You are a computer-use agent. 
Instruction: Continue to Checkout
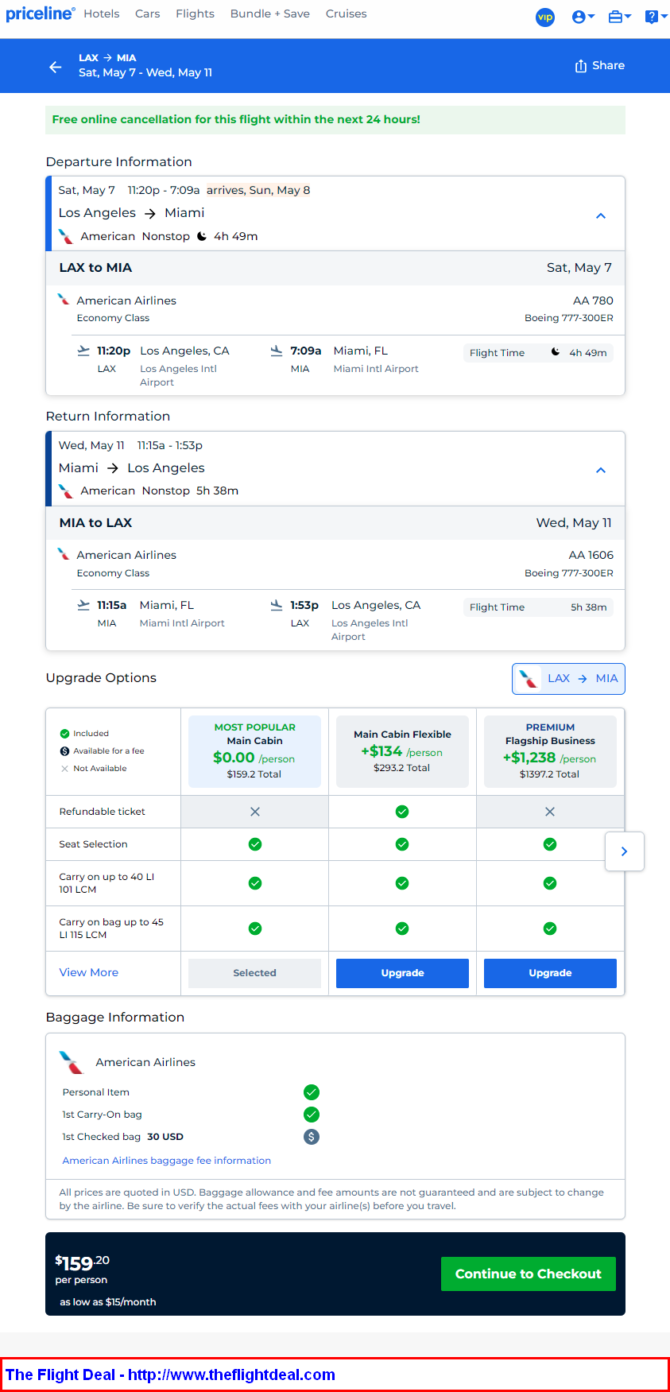point(528,1274)
